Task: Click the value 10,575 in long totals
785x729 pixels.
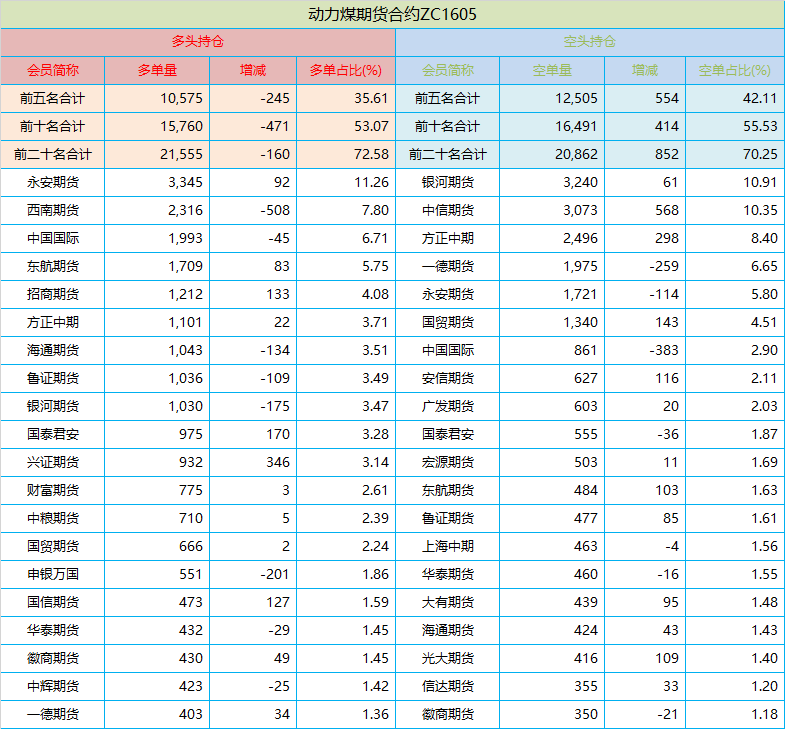Action: (x=181, y=98)
